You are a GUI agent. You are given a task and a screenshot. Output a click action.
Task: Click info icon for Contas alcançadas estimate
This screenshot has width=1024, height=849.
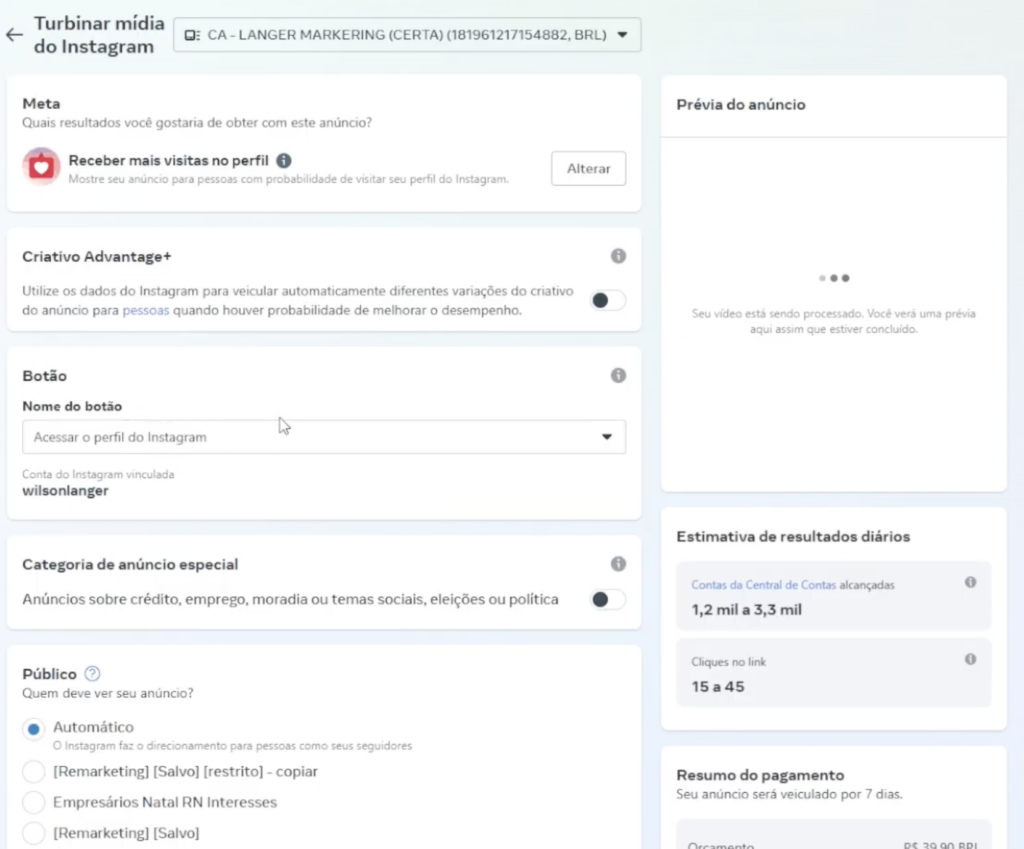tap(970, 583)
